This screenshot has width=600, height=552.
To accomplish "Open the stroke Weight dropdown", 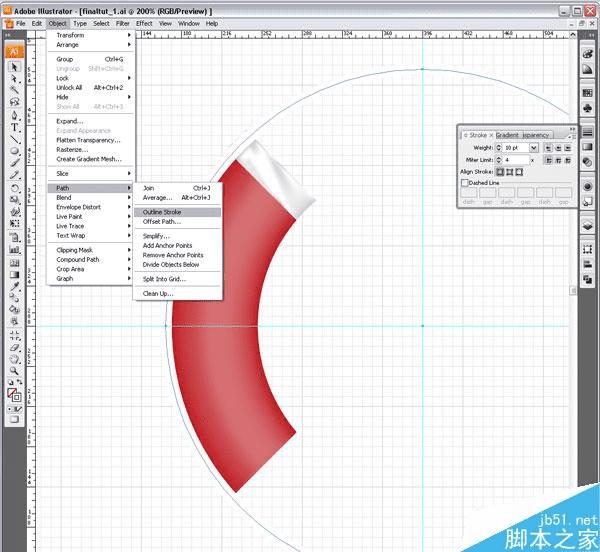I will pyautogui.click(x=534, y=148).
